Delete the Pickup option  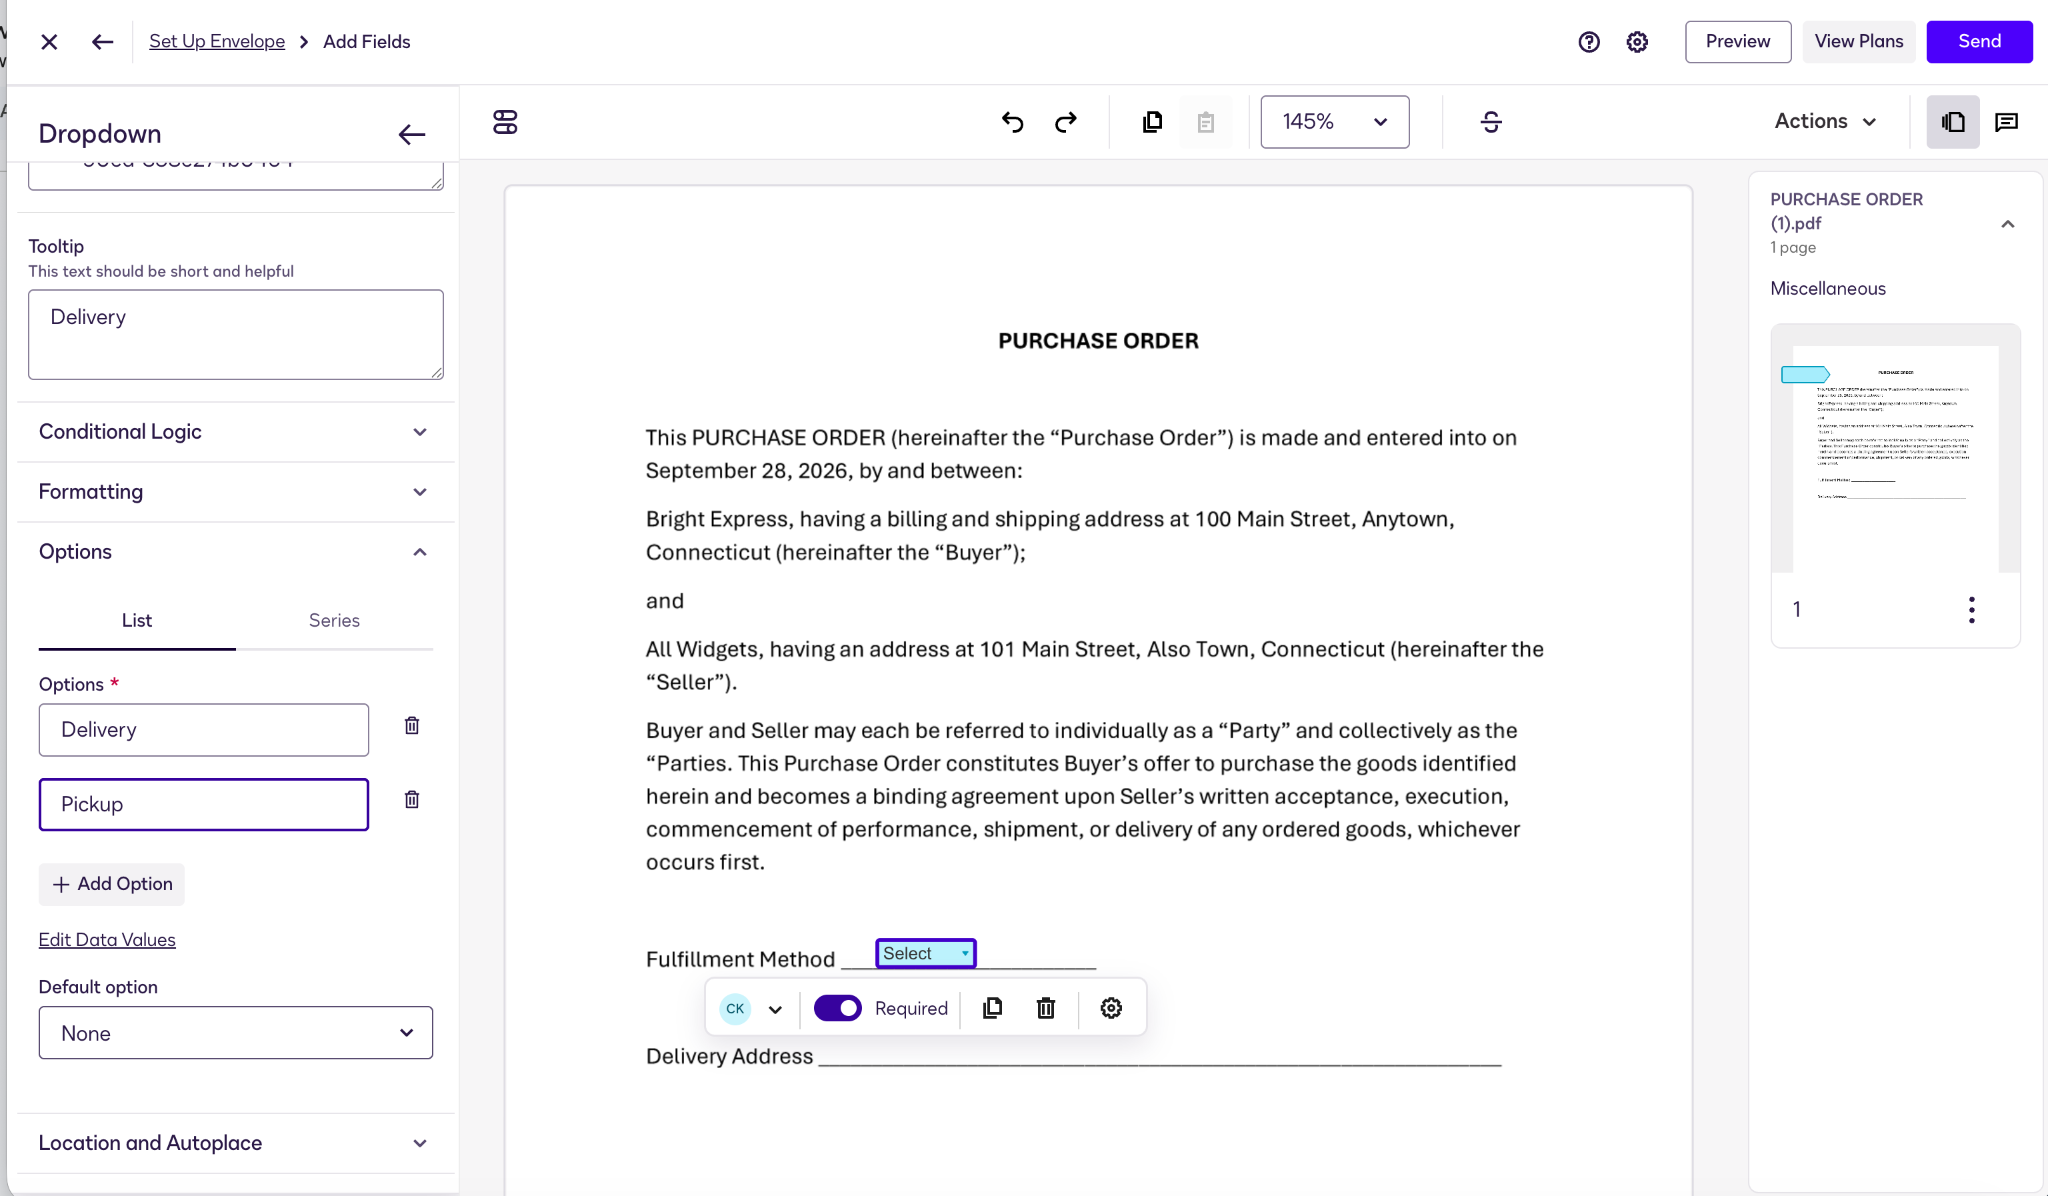412,799
